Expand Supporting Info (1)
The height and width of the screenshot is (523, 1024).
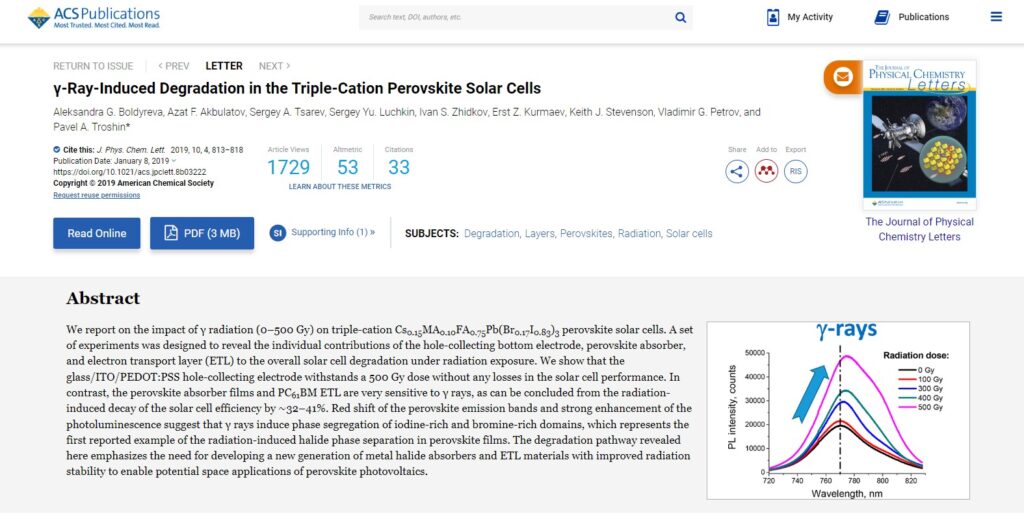tap(323, 232)
